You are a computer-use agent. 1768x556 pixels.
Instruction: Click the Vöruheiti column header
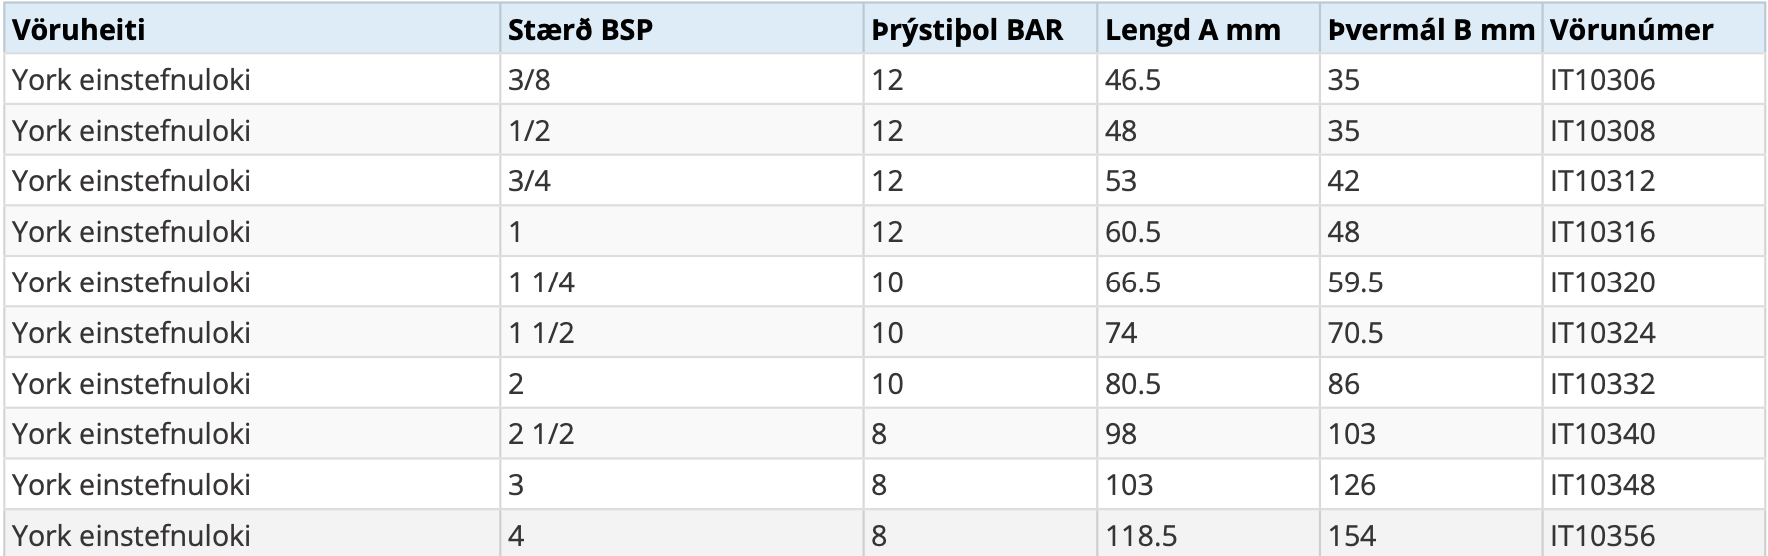tap(79, 30)
